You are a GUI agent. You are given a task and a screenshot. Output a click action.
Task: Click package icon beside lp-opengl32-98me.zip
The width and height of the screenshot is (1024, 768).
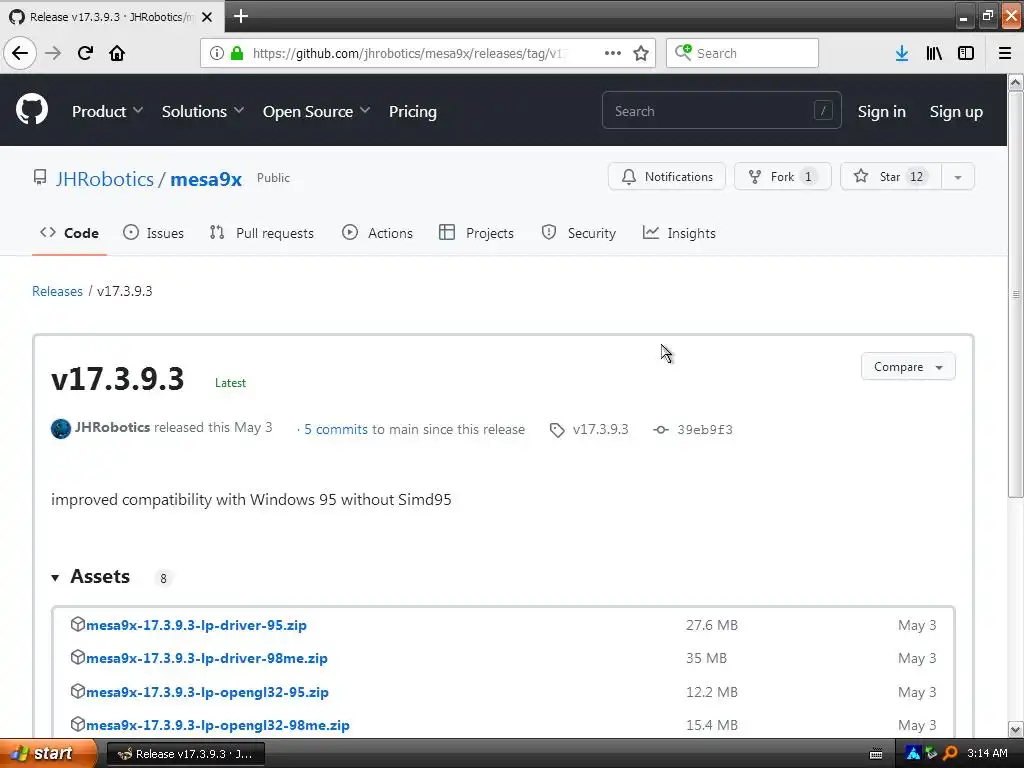coord(78,724)
